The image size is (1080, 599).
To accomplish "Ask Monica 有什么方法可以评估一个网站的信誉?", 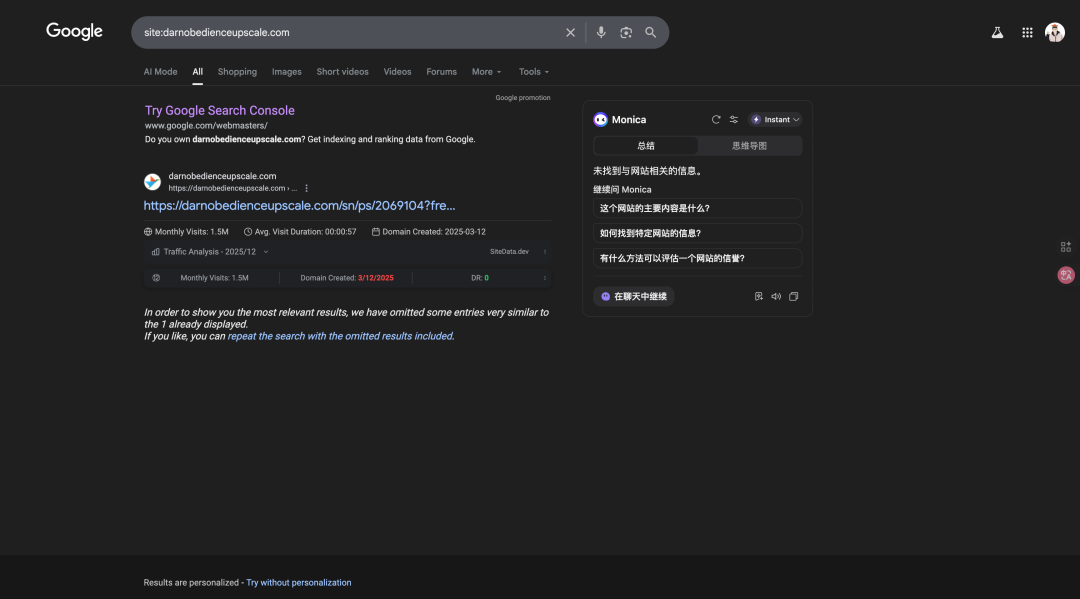I will coord(697,258).
